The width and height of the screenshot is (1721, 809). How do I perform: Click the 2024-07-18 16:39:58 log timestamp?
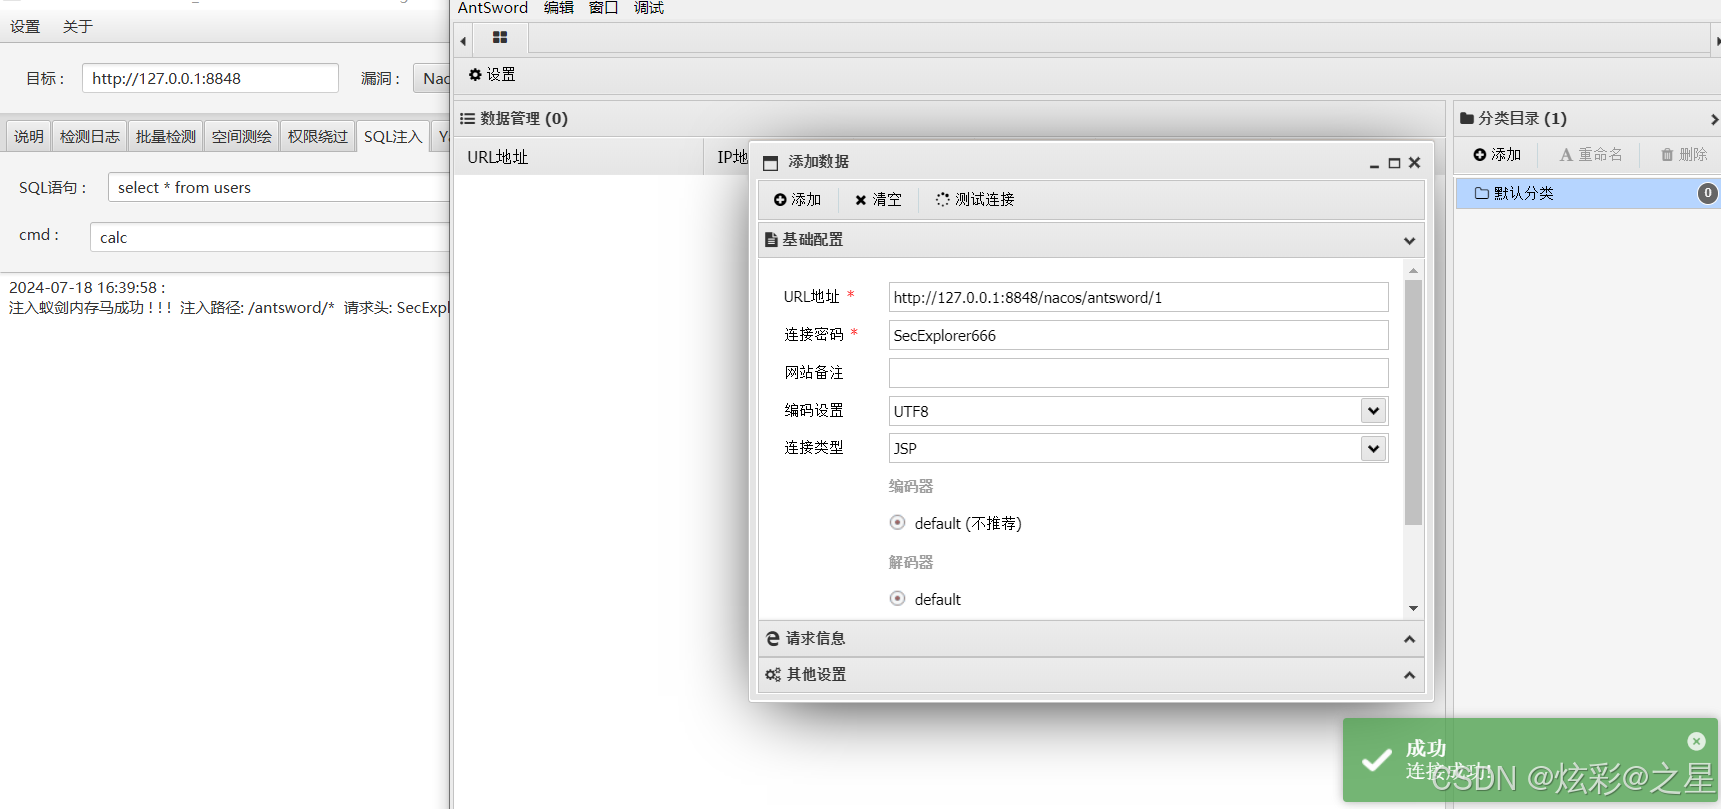(87, 288)
